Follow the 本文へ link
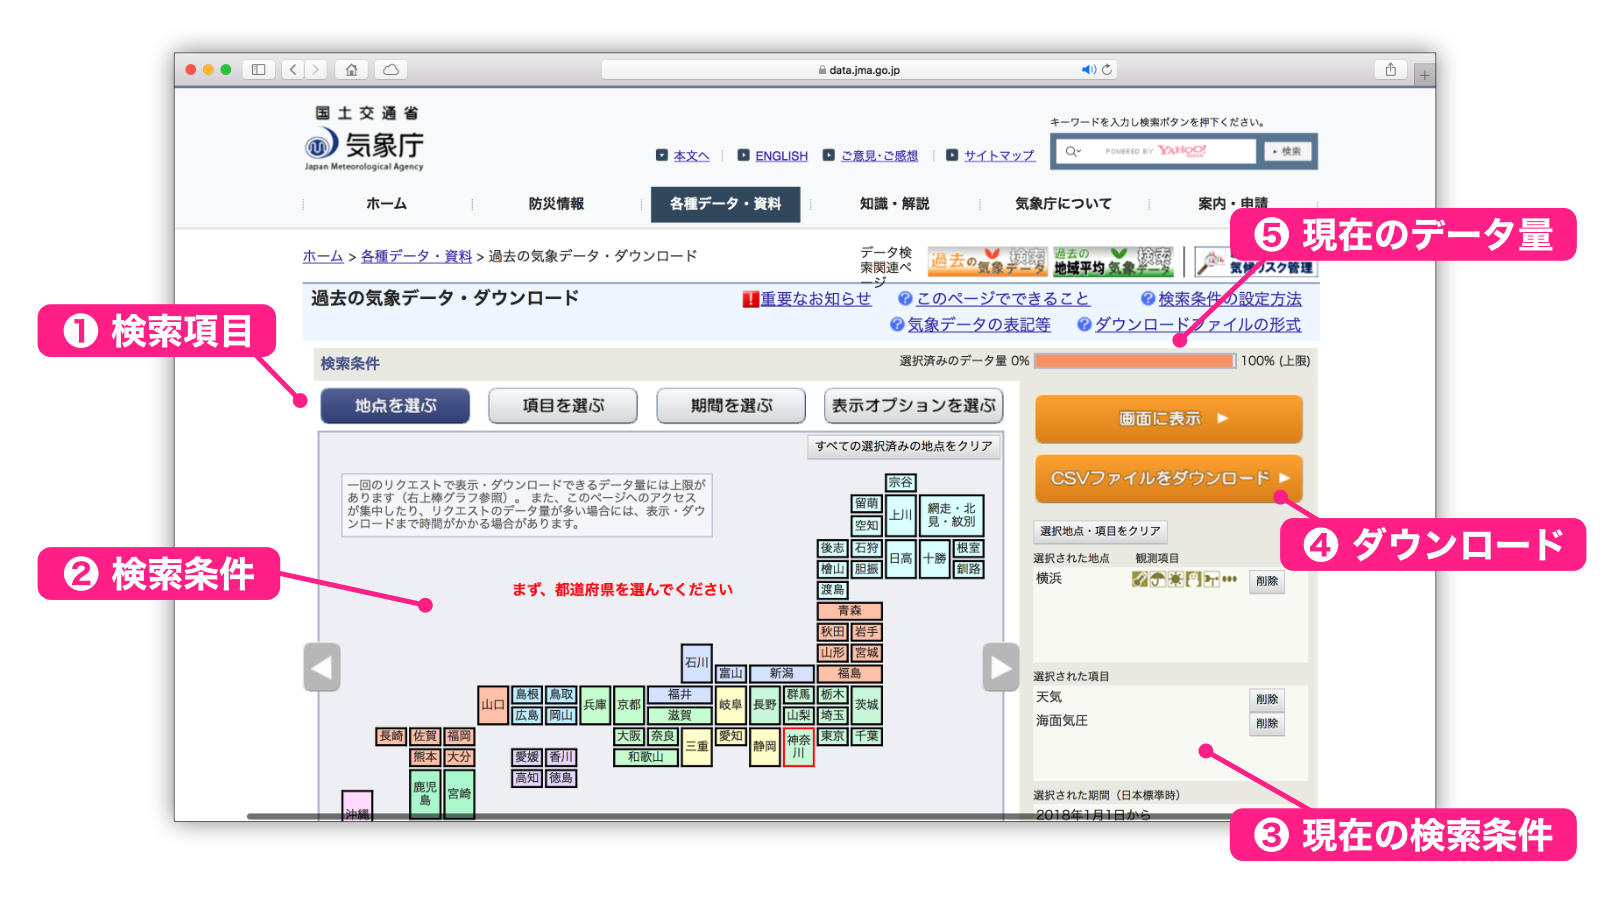Screen dimensions: 1624x914 691,156
